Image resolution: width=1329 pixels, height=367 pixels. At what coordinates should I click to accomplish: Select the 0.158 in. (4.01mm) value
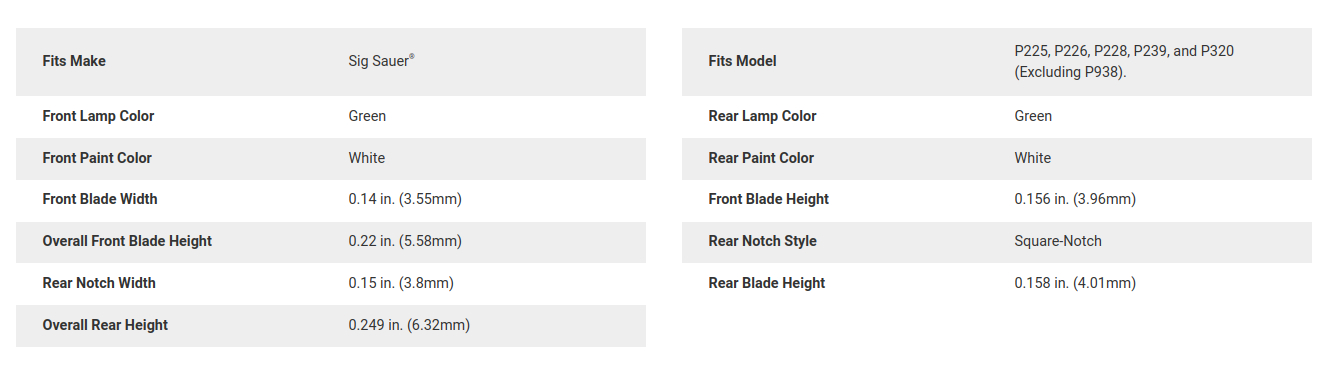[1075, 283]
